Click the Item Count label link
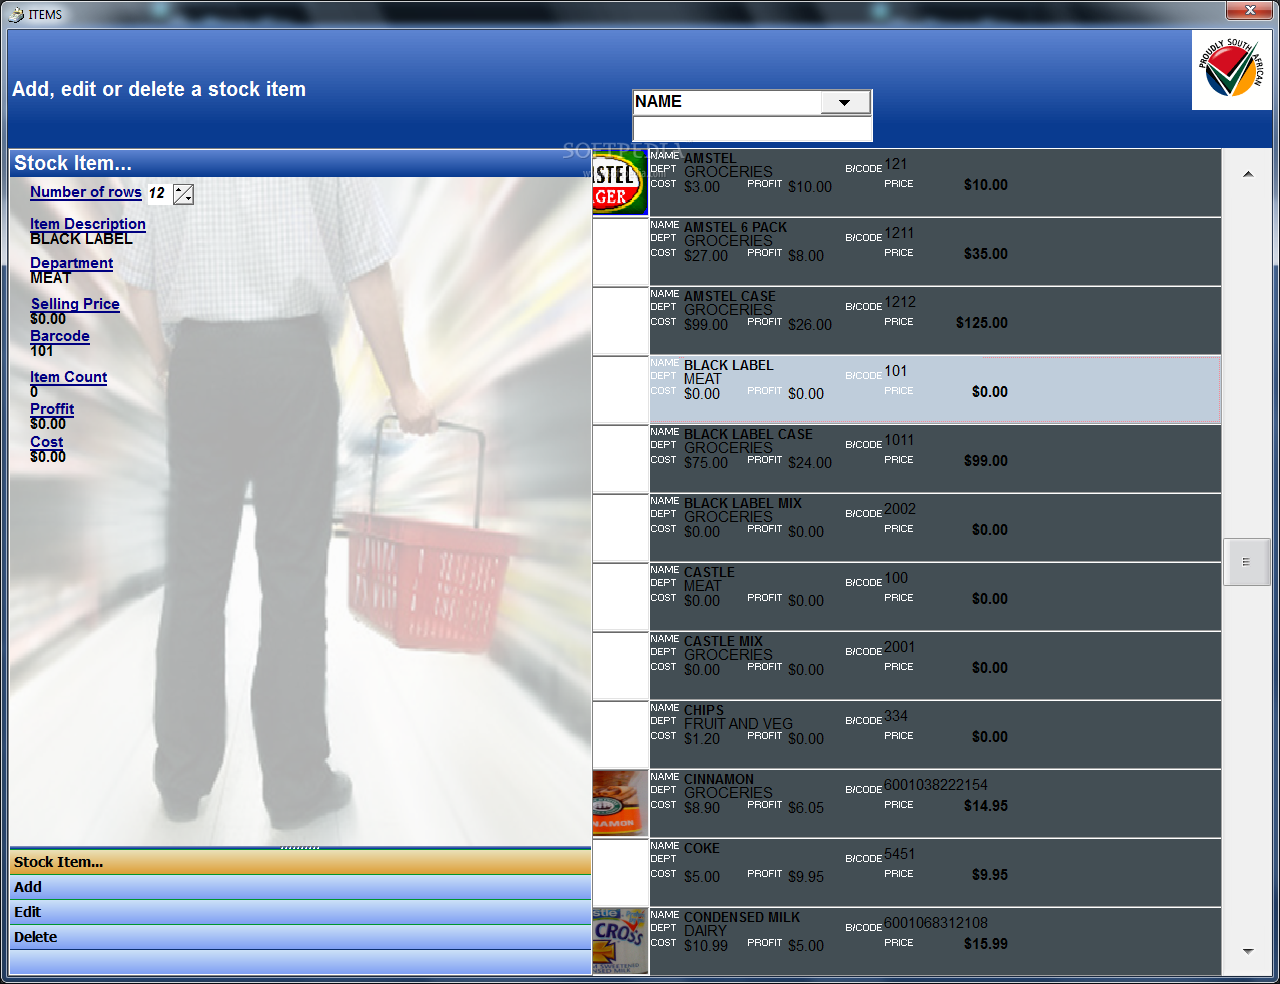Screen dimensions: 1280x984 tap(68, 377)
